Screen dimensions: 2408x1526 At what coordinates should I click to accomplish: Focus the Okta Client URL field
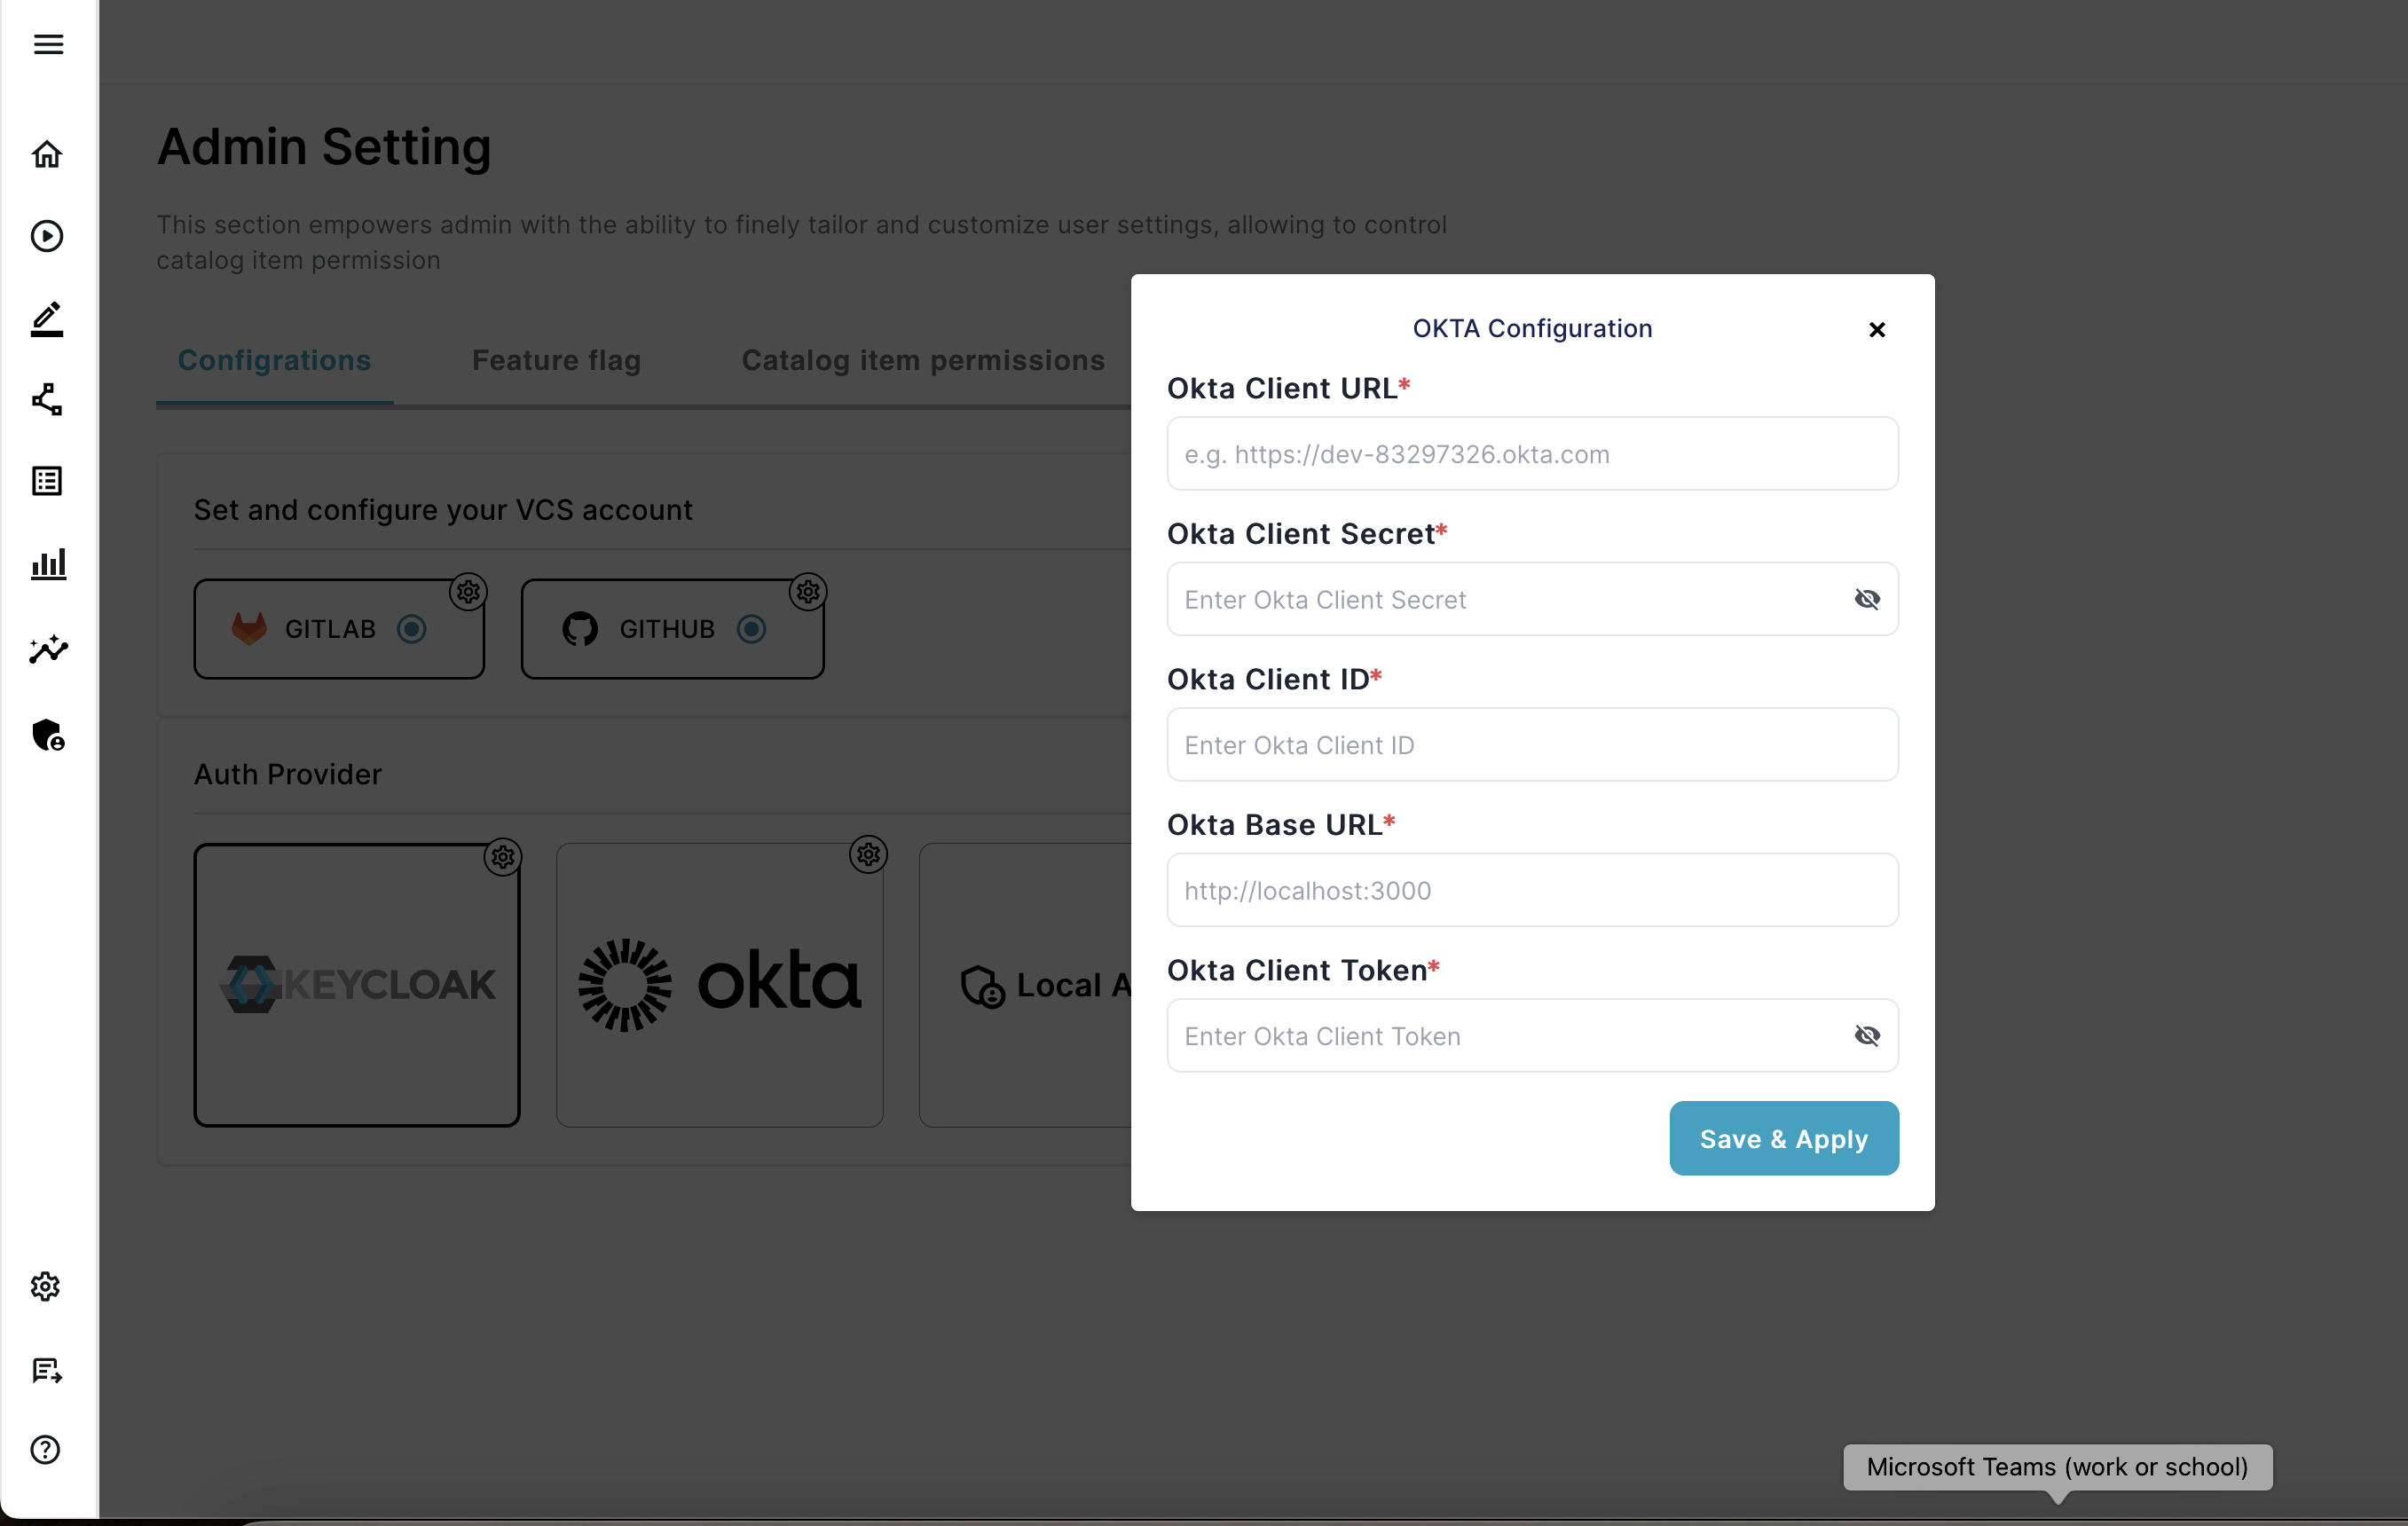point(1532,454)
